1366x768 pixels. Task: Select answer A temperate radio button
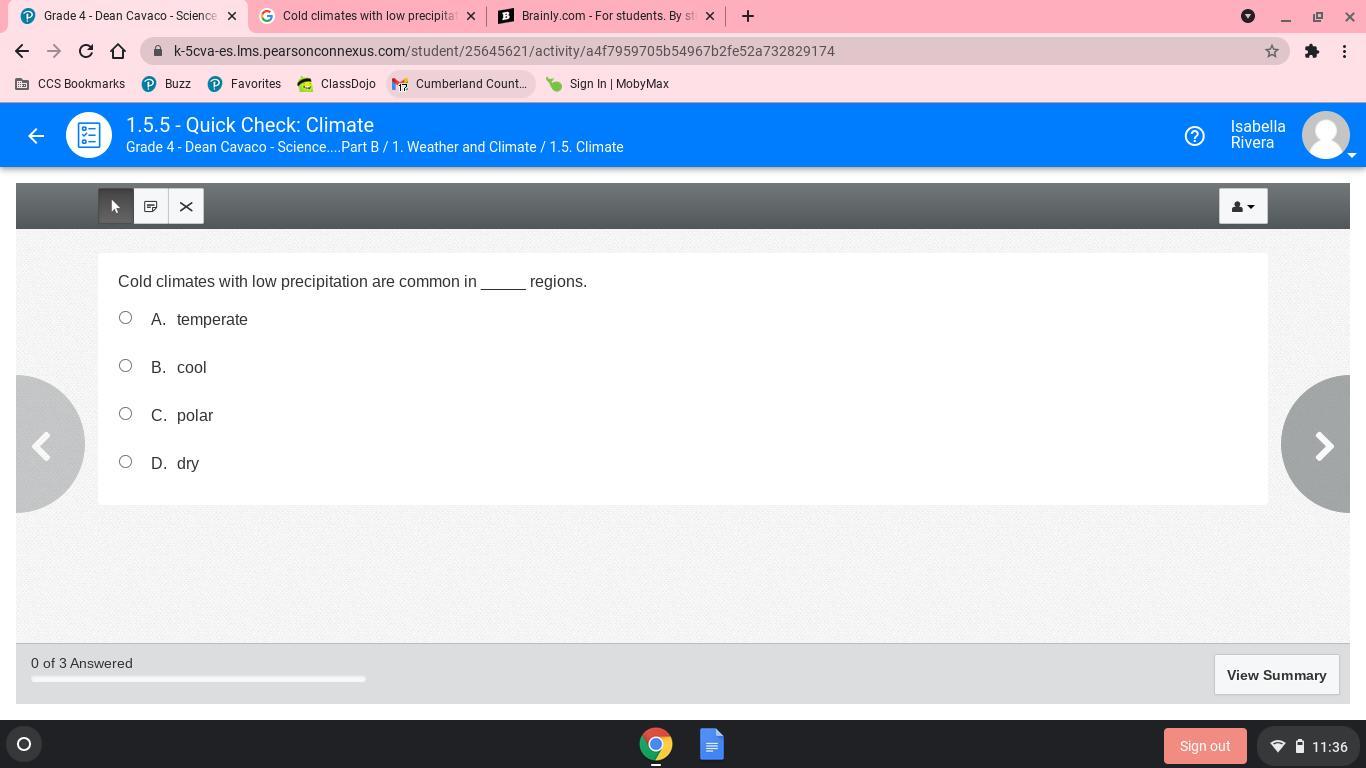[x=125, y=318]
